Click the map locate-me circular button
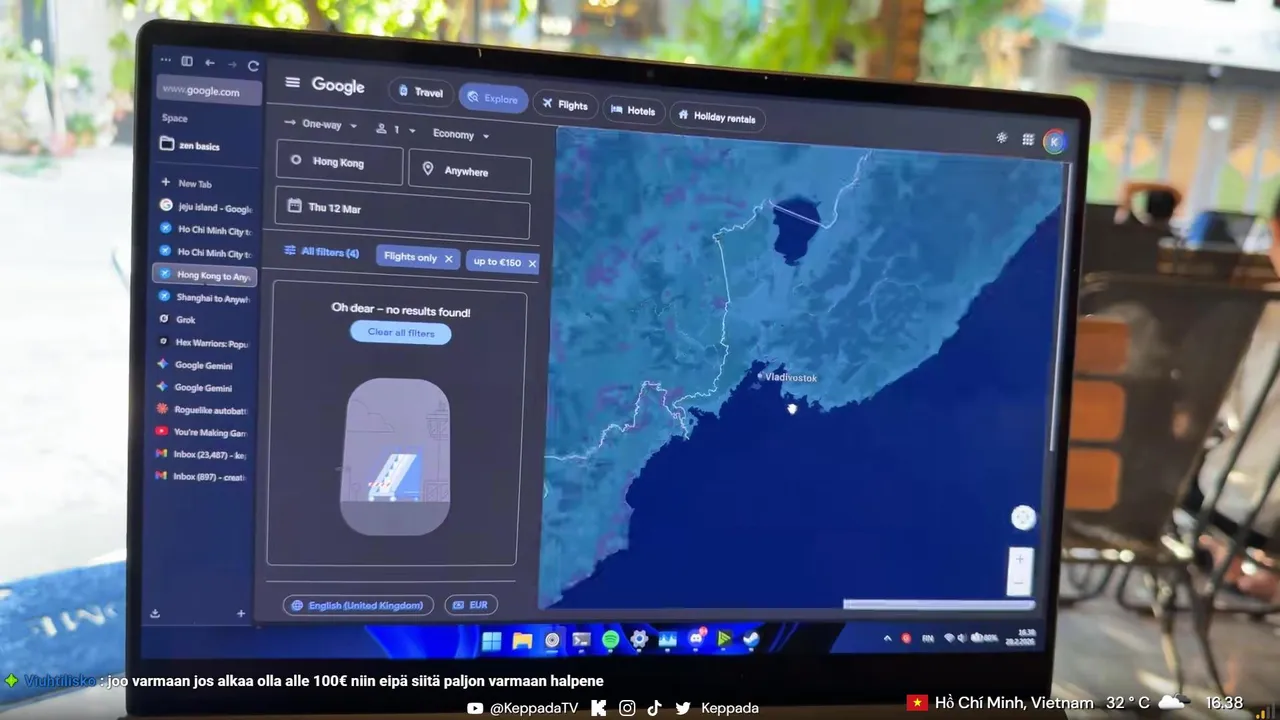The width and height of the screenshot is (1280, 720). [x=1022, y=517]
